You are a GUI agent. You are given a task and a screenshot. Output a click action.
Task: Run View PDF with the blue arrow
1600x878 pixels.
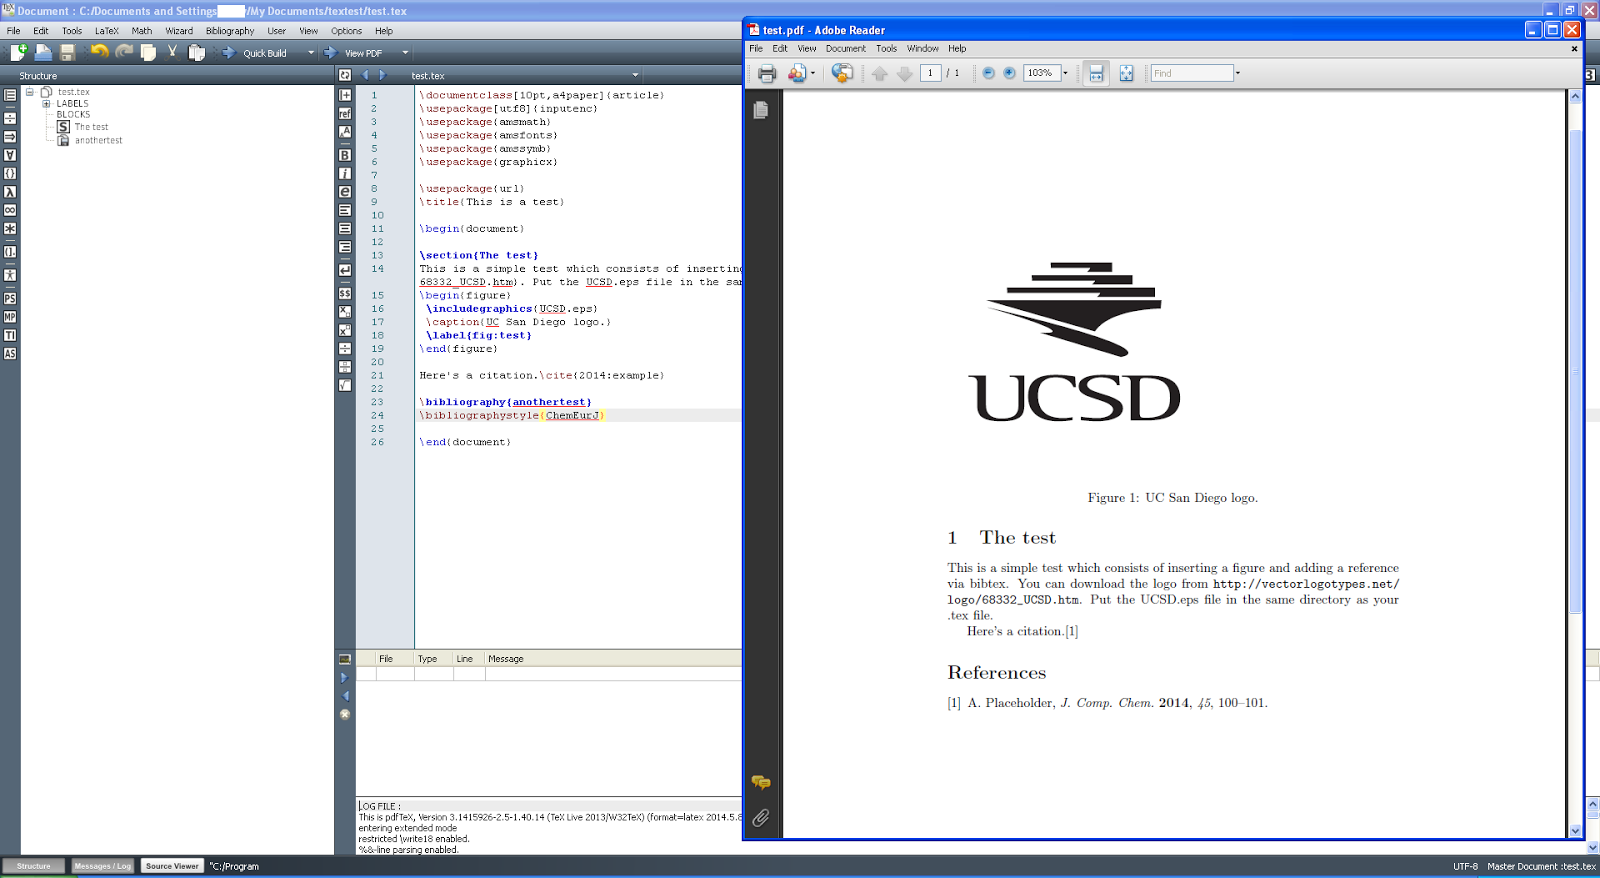330,52
